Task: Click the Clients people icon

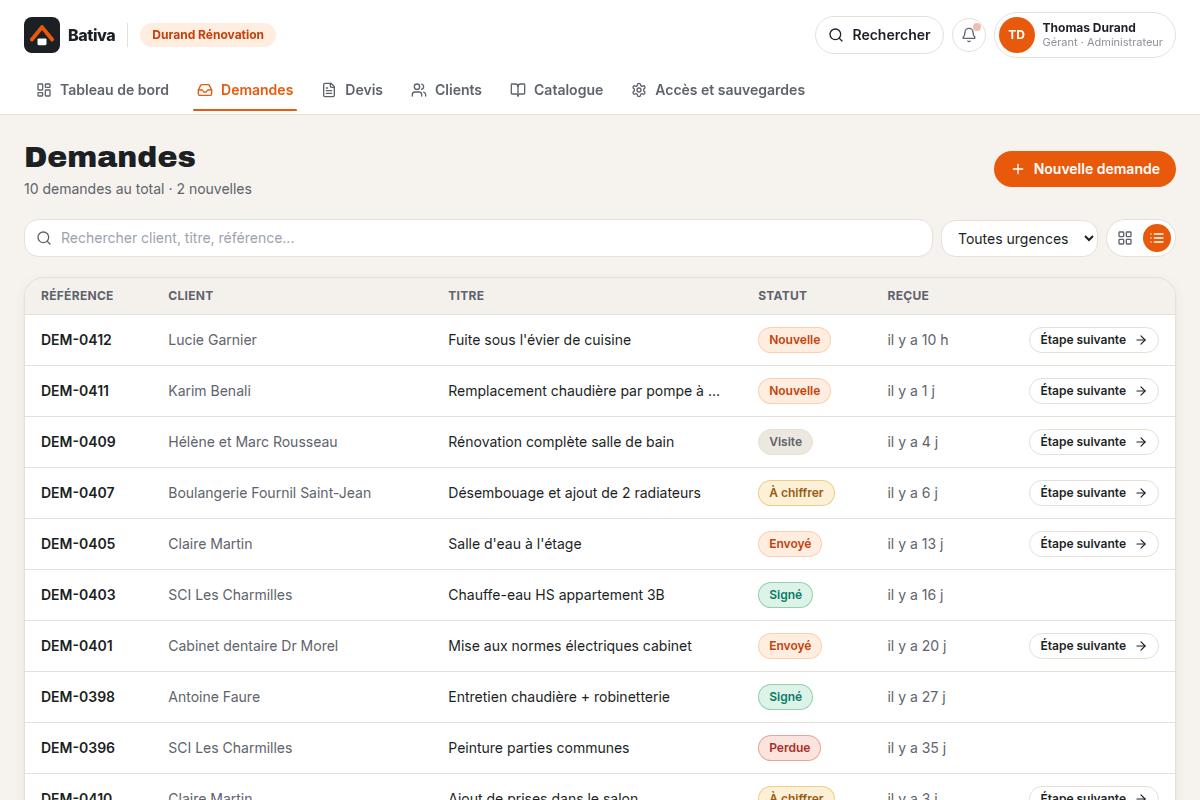Action: (x=419, y=90)
